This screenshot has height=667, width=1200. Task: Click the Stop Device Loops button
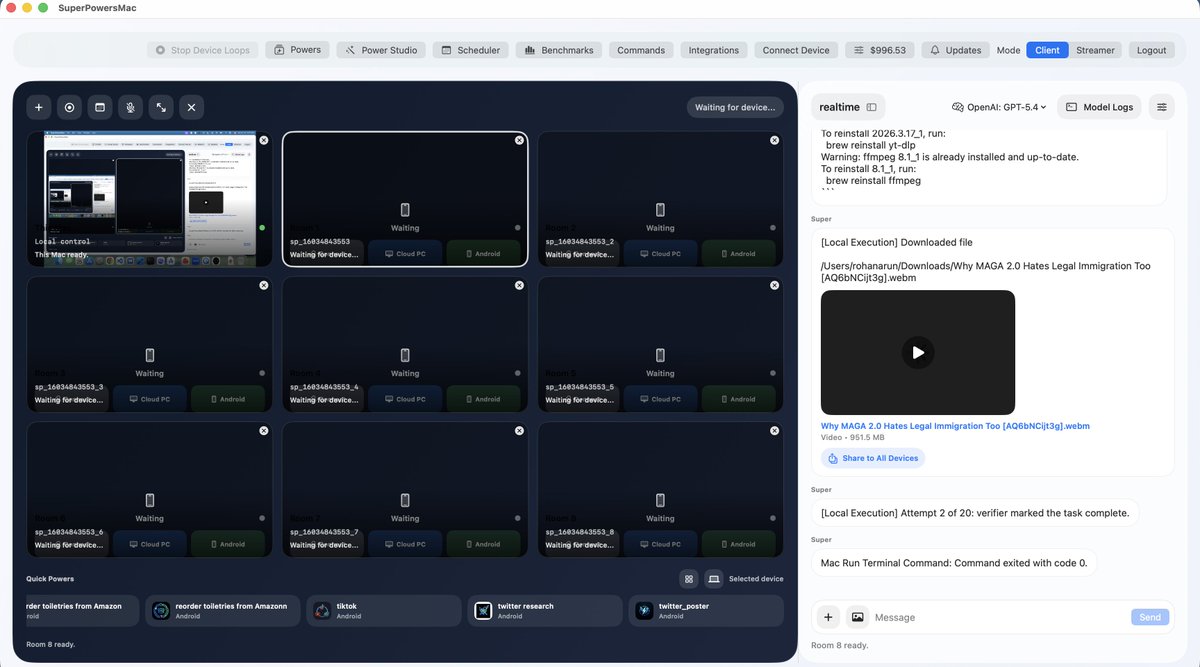click(x=203, y=50)
